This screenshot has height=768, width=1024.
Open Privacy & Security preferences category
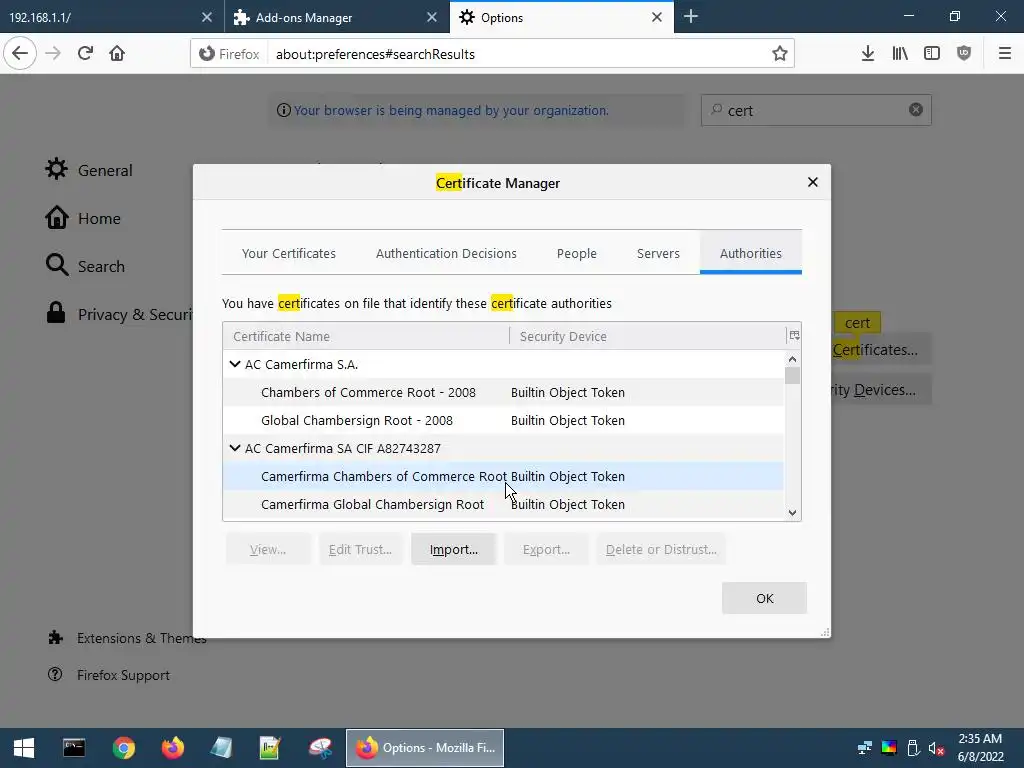click(x=119, y=314)
